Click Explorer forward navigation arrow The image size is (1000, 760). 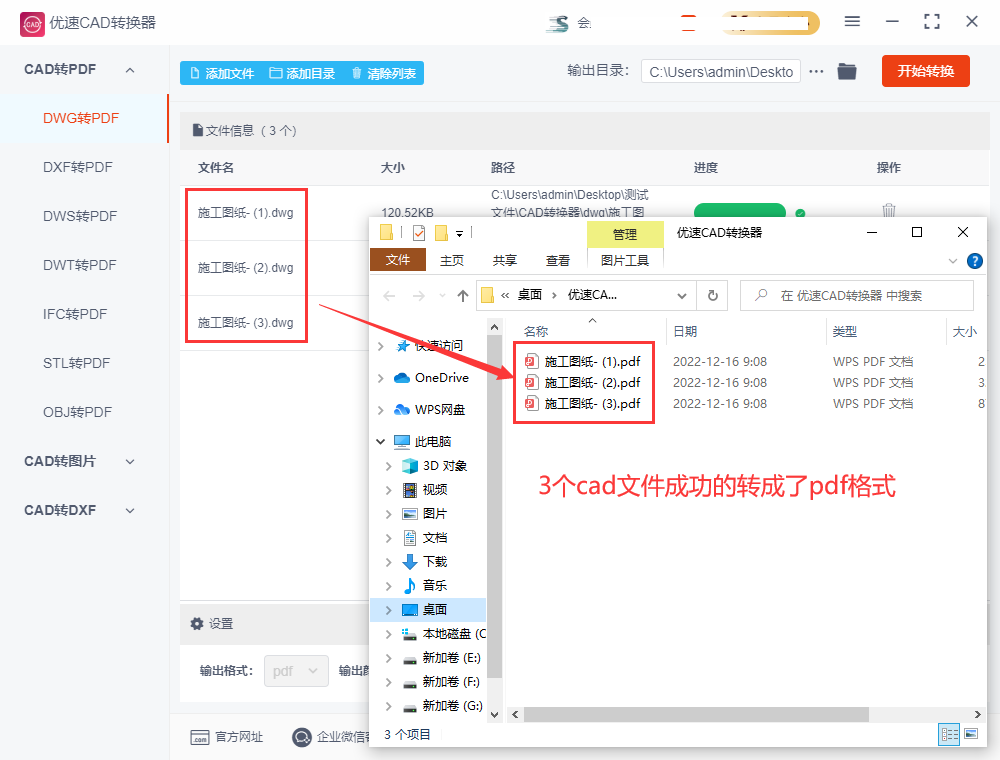[418, 296]
